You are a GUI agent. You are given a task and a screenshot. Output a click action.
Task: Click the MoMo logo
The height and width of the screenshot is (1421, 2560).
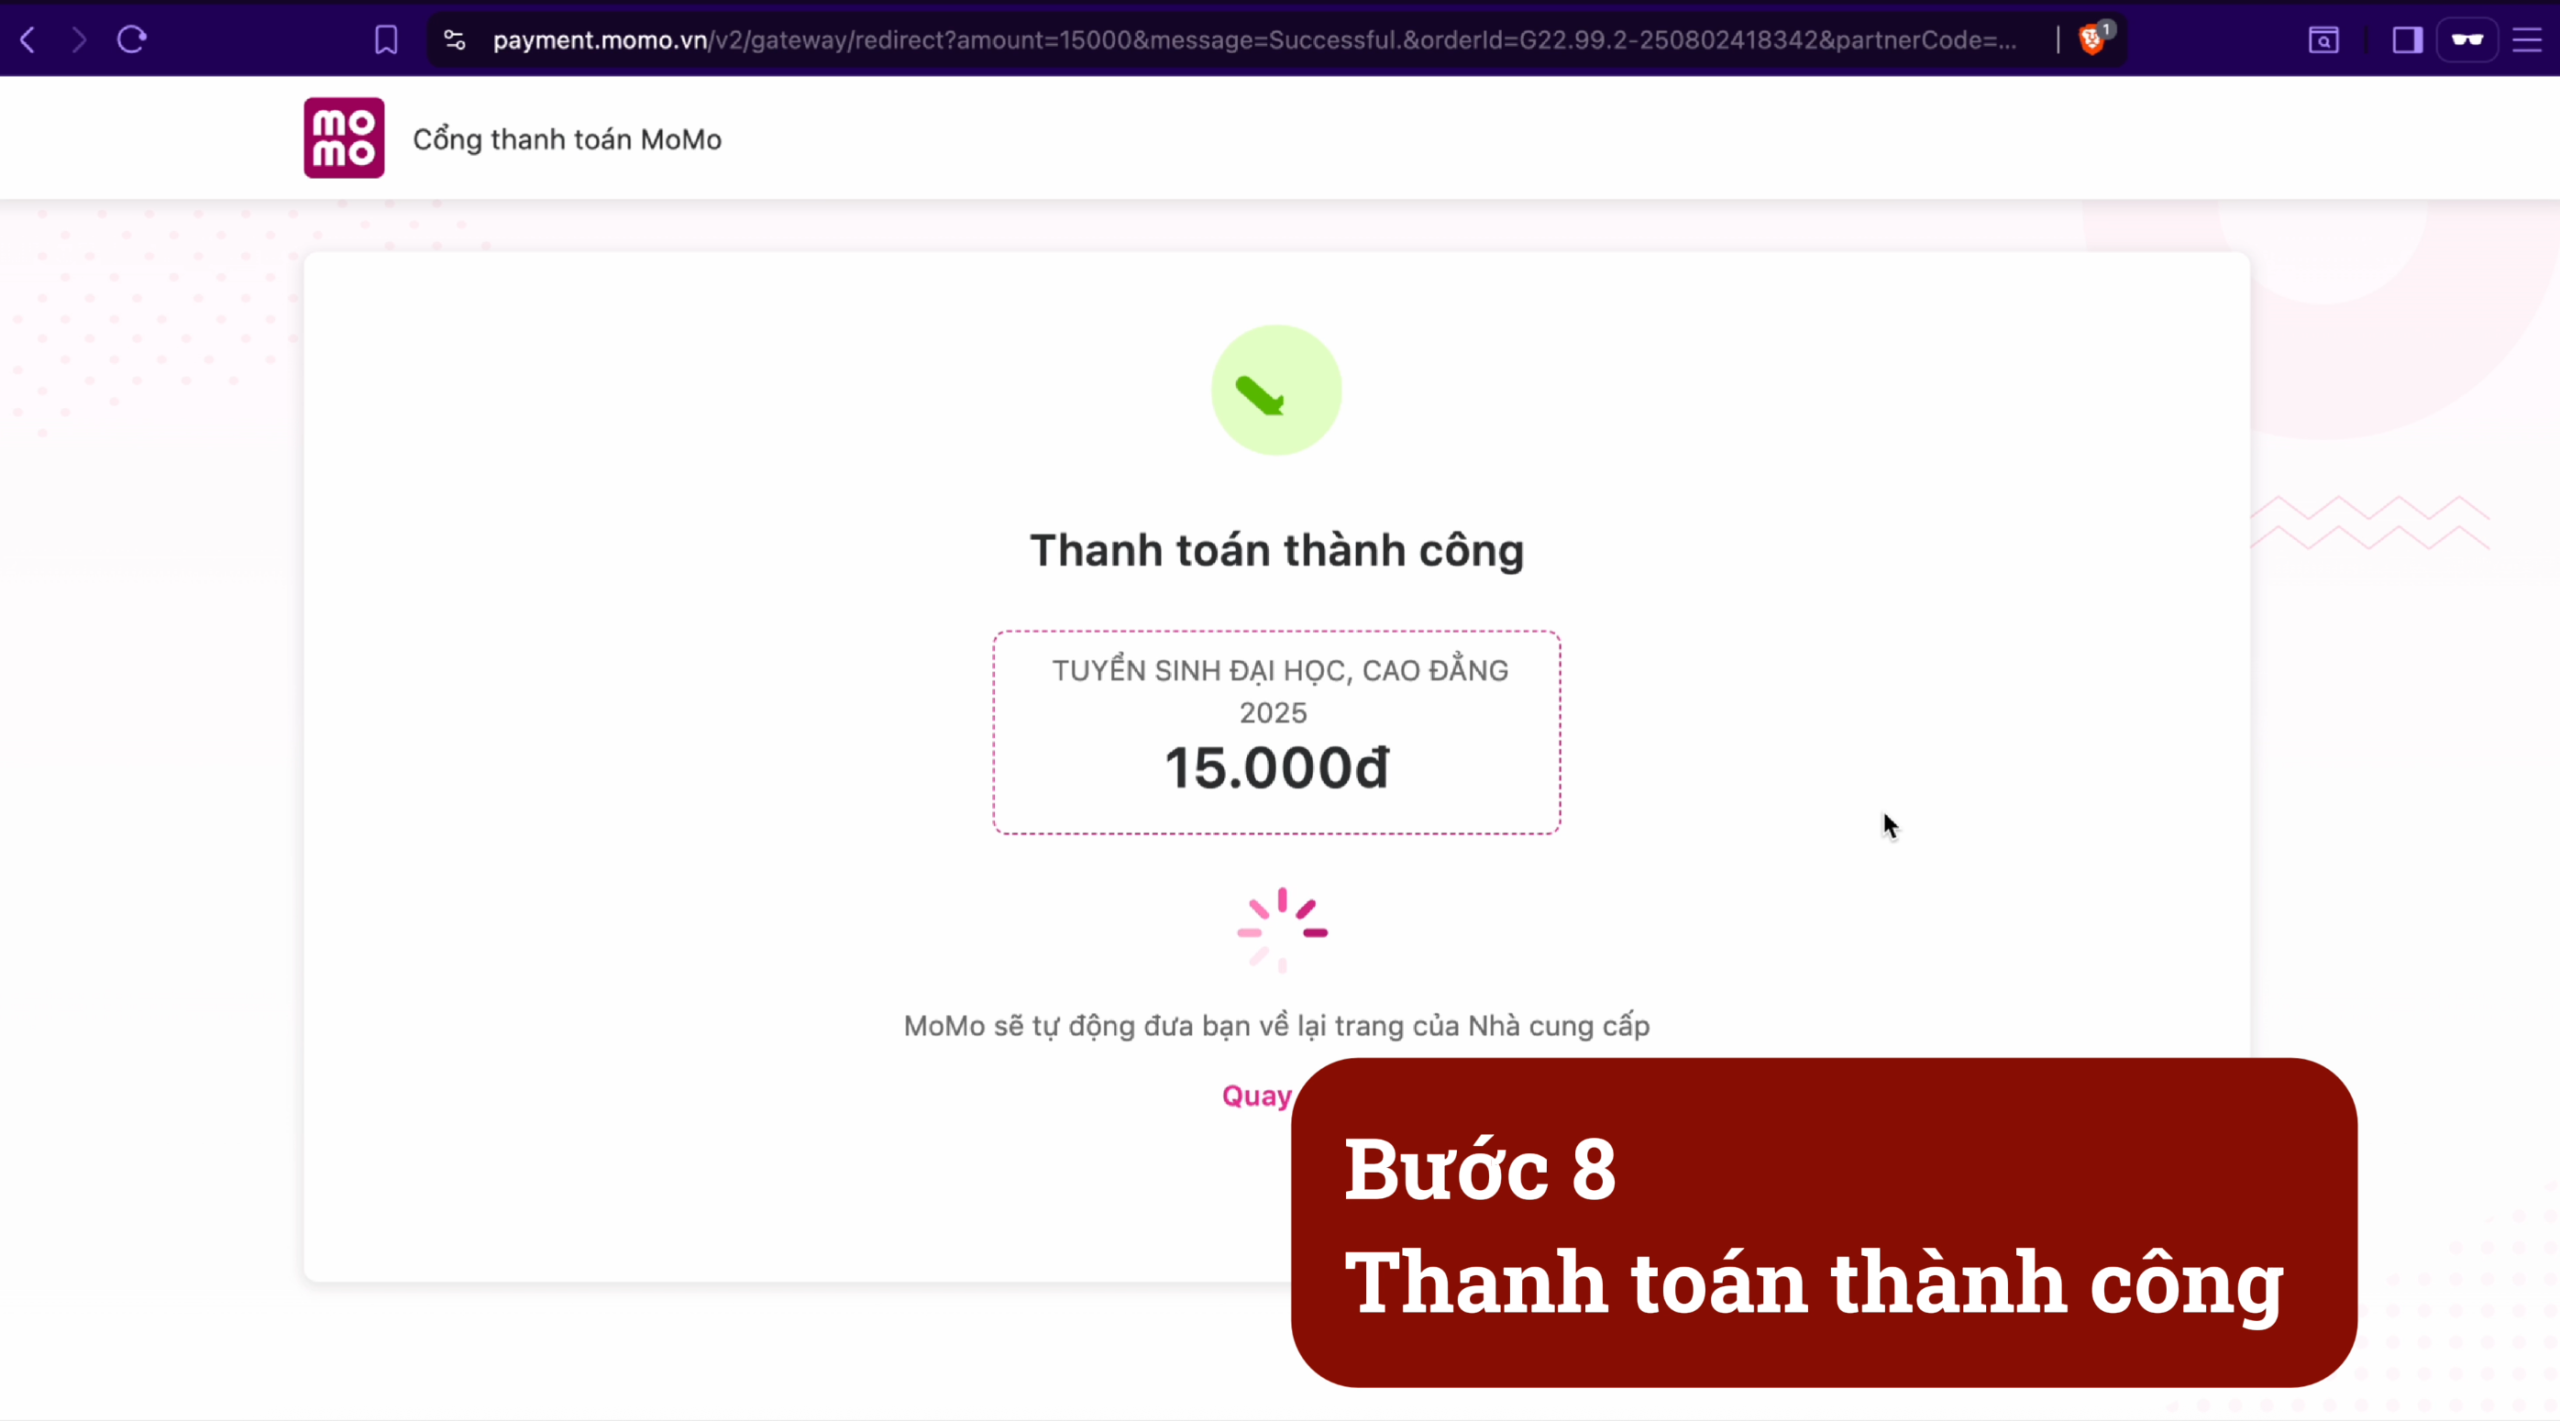tap(344, 138)
